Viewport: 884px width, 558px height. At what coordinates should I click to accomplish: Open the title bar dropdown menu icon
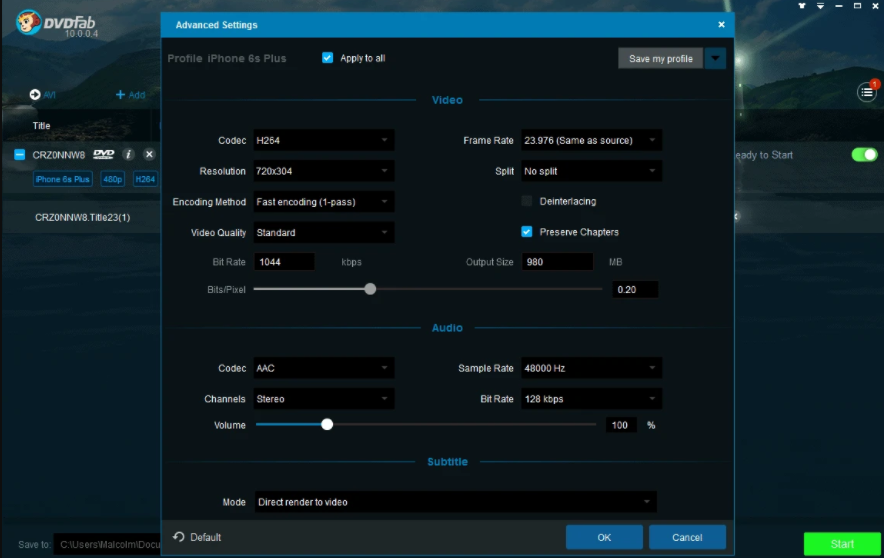click(x=820, y=6)
